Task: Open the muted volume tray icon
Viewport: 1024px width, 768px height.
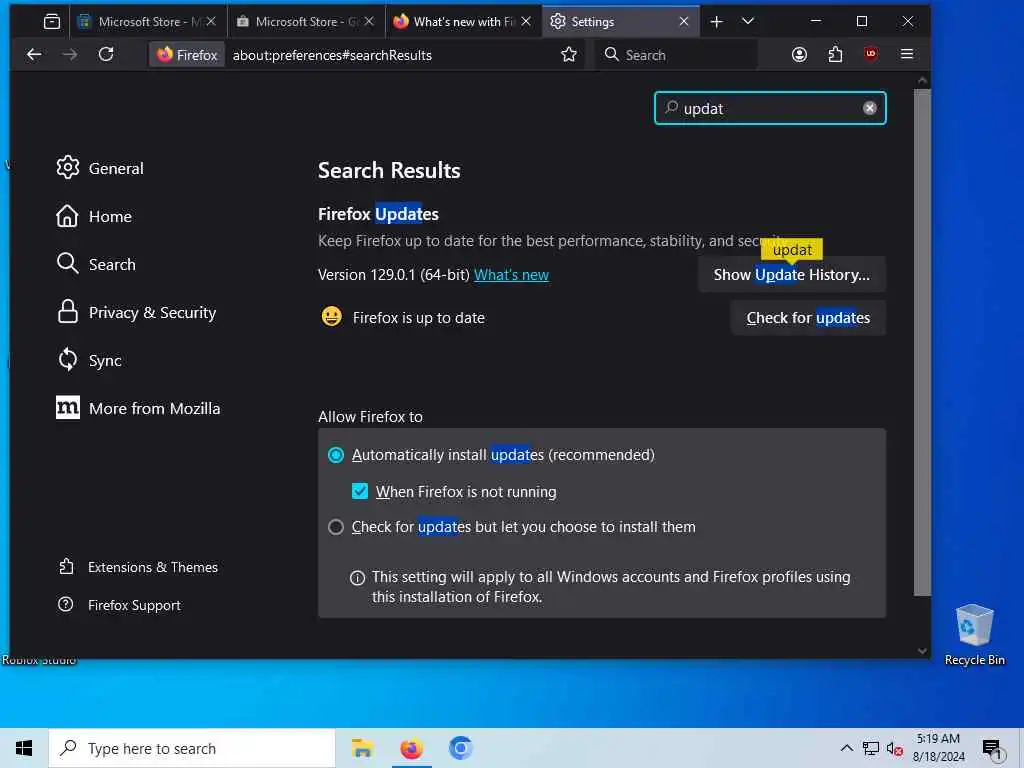Action: click(x=895, y=748)
